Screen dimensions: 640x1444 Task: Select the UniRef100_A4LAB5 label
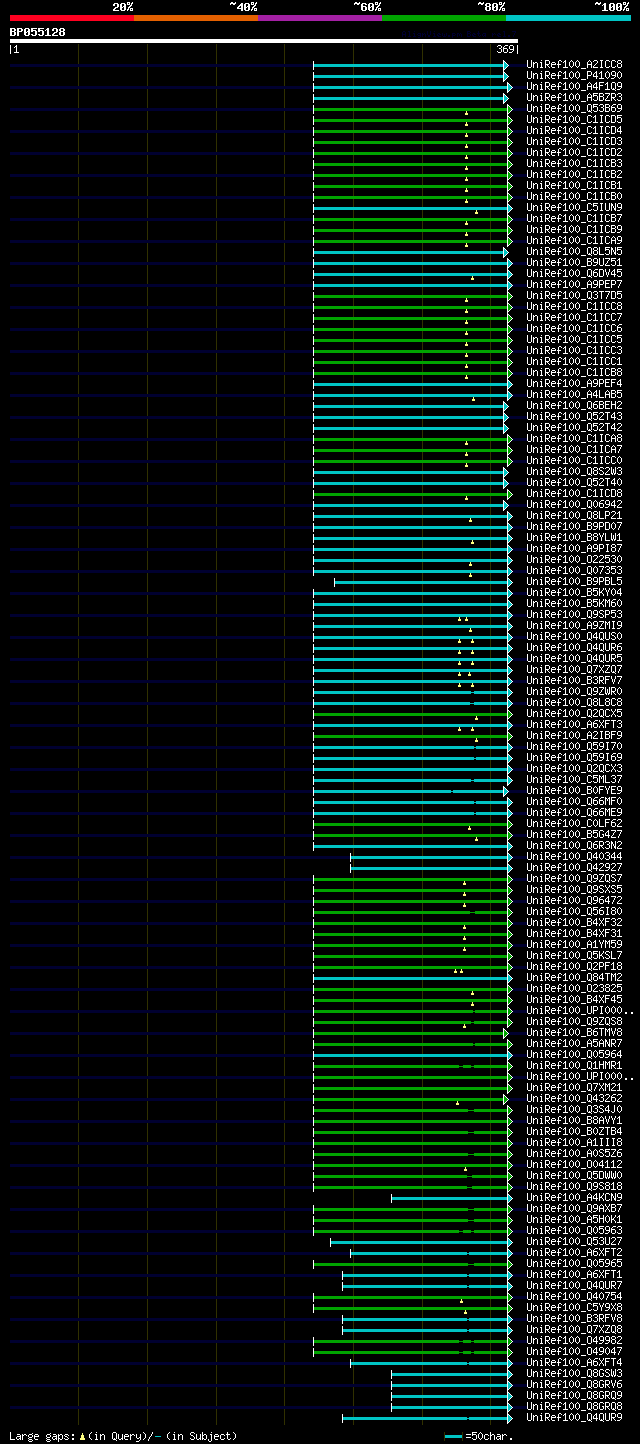click(574, 394)
